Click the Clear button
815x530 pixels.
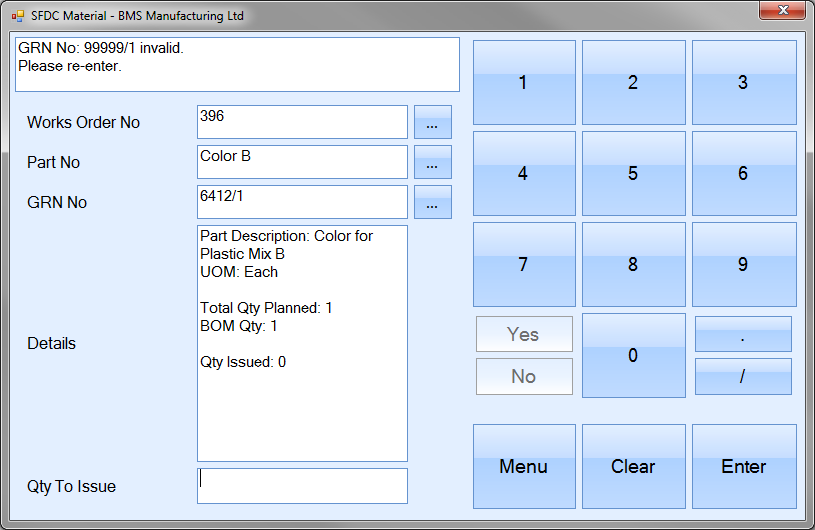coord(634,467)
